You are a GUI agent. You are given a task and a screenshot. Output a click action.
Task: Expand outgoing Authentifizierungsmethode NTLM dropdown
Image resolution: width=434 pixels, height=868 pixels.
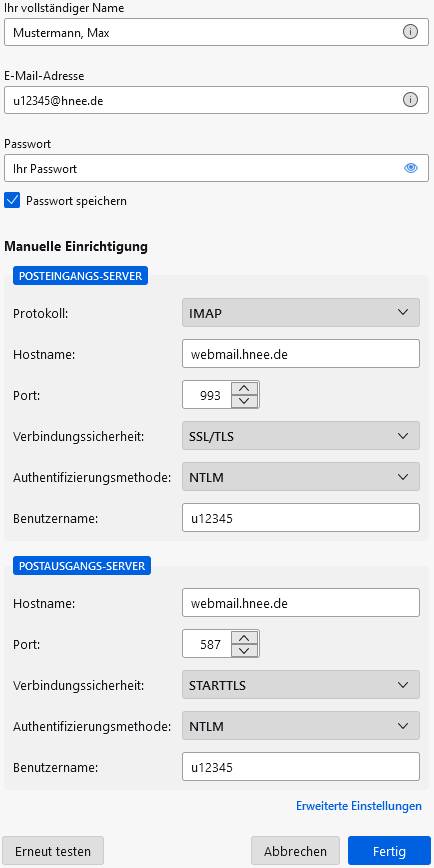(x=301, y=726)
